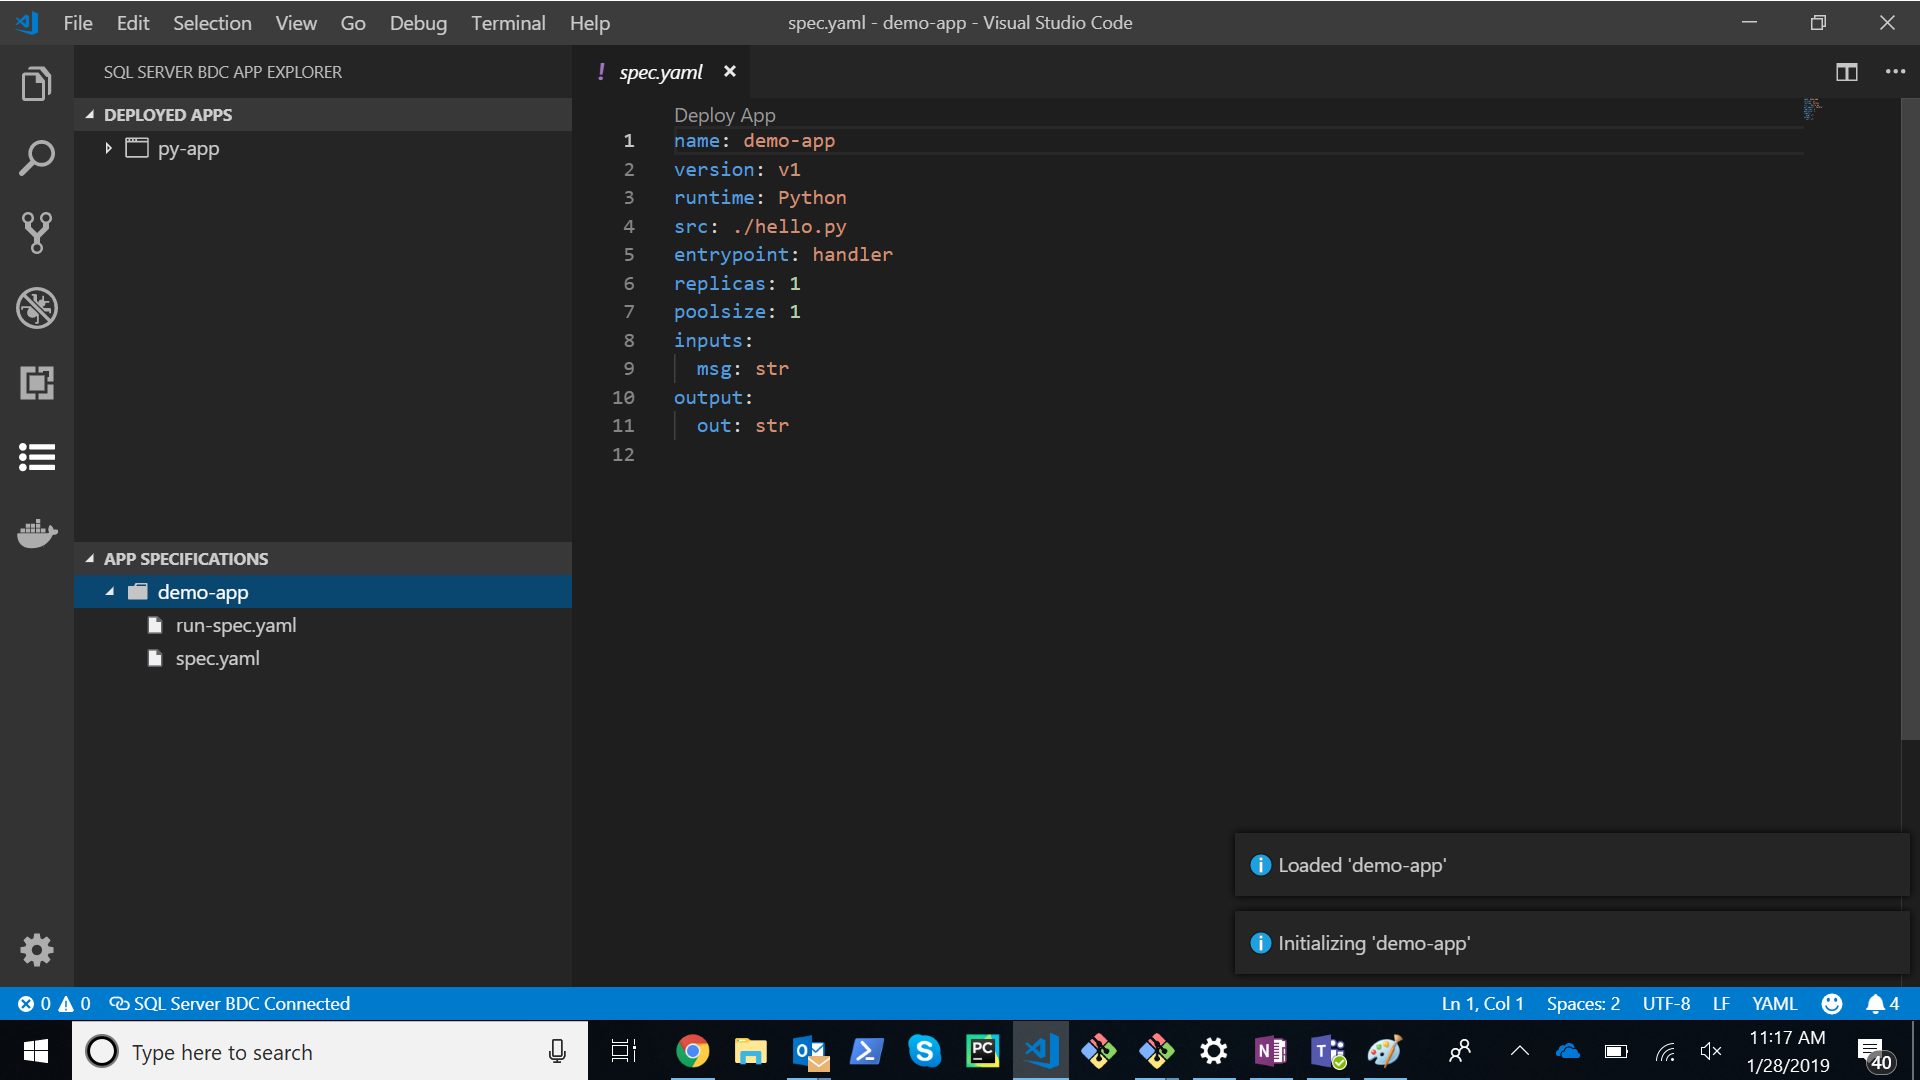Click the Settings gear icon

37,948
